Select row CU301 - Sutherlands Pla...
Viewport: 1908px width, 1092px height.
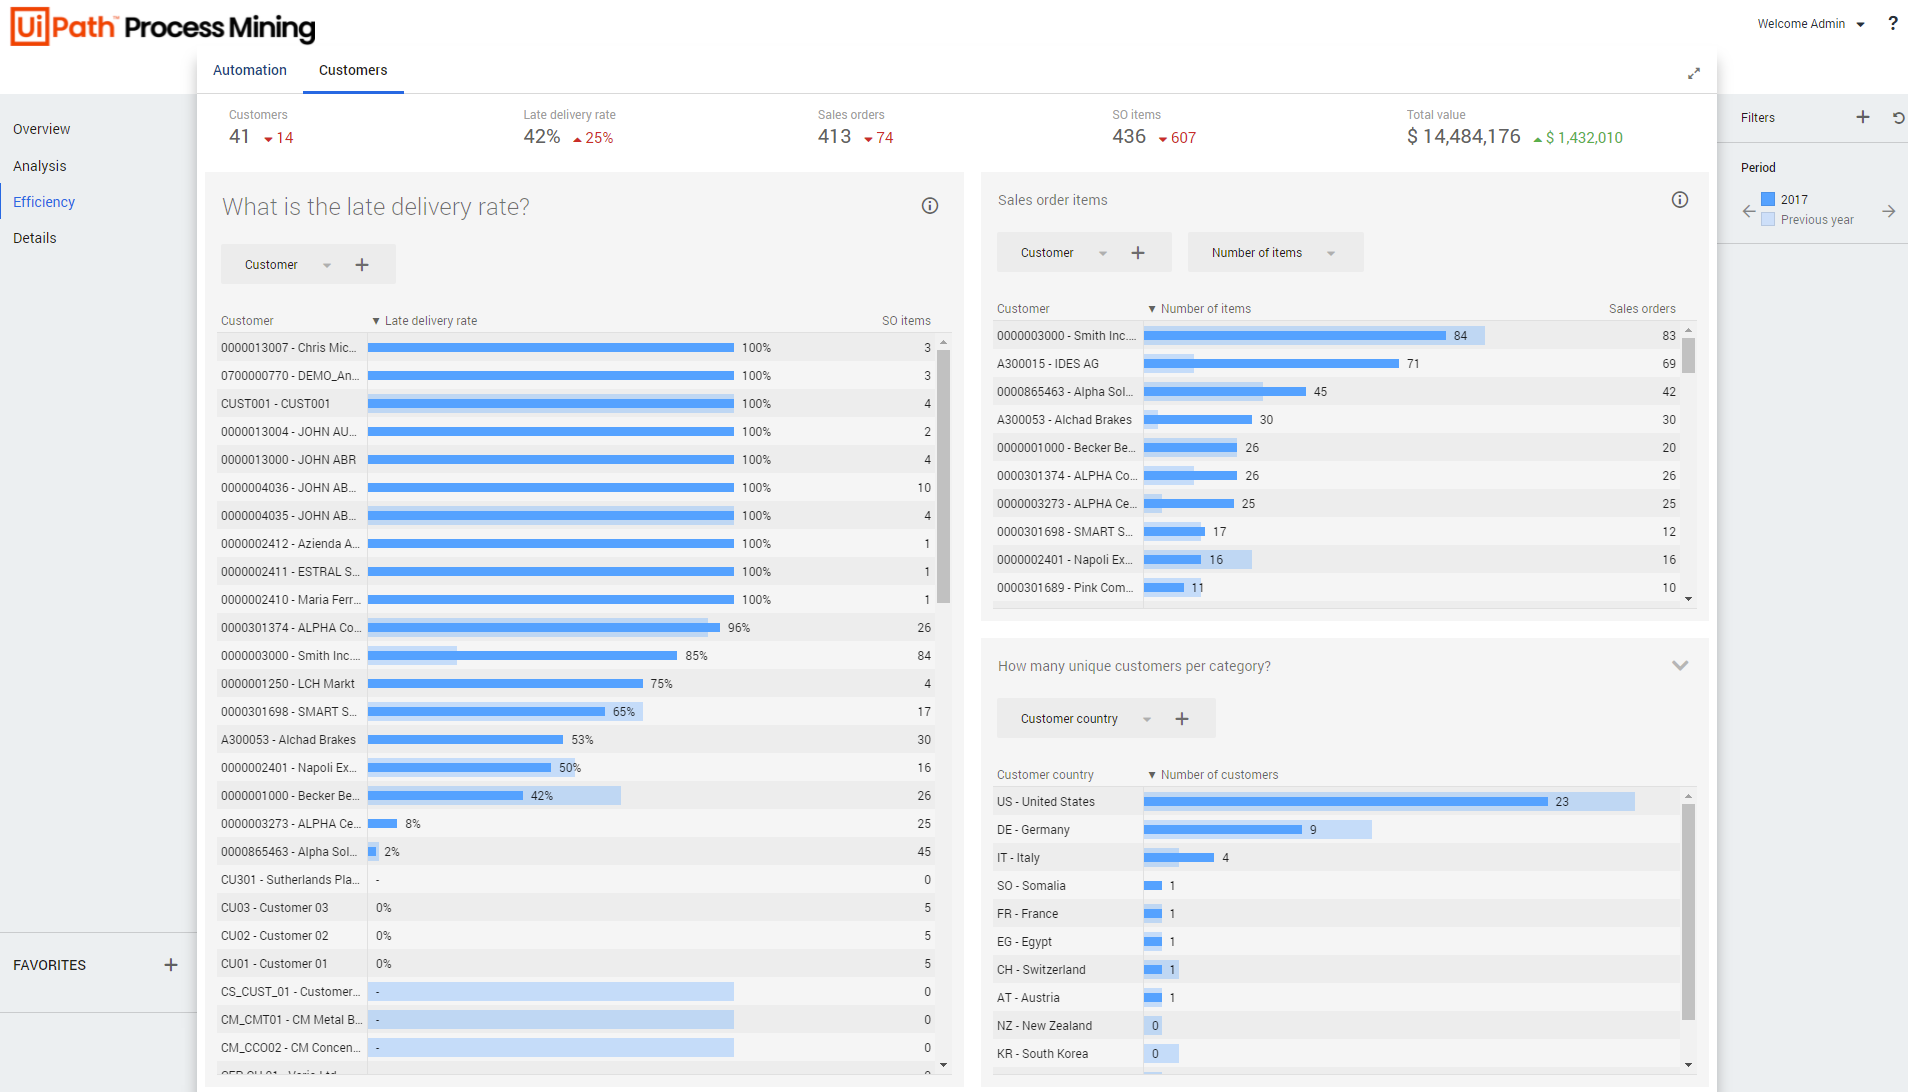[x=576, y=880]
